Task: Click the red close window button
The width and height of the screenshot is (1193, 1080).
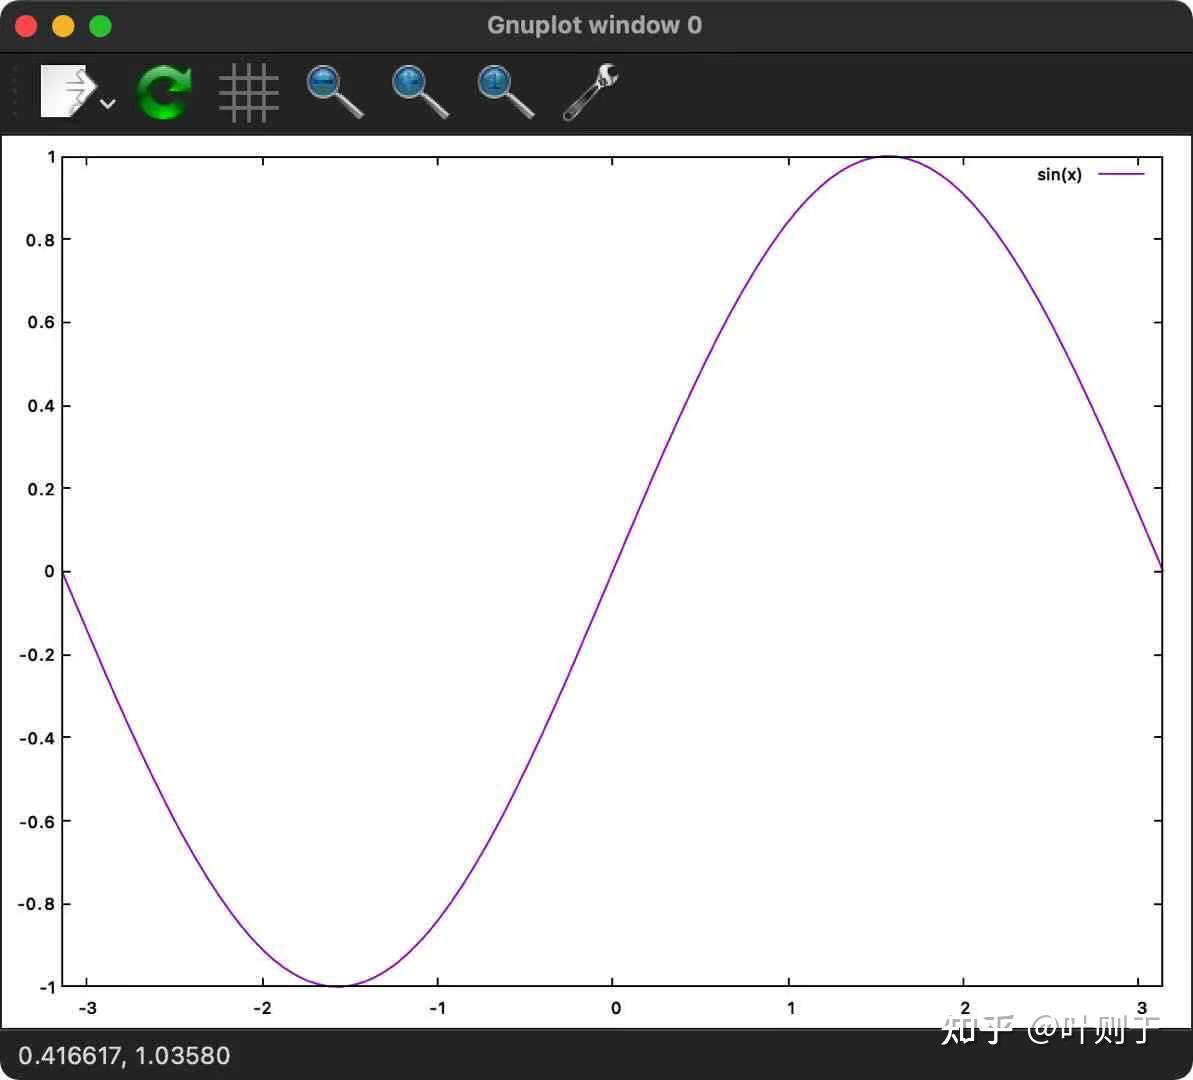Action: pyautogui.click(x=26, y=26)
